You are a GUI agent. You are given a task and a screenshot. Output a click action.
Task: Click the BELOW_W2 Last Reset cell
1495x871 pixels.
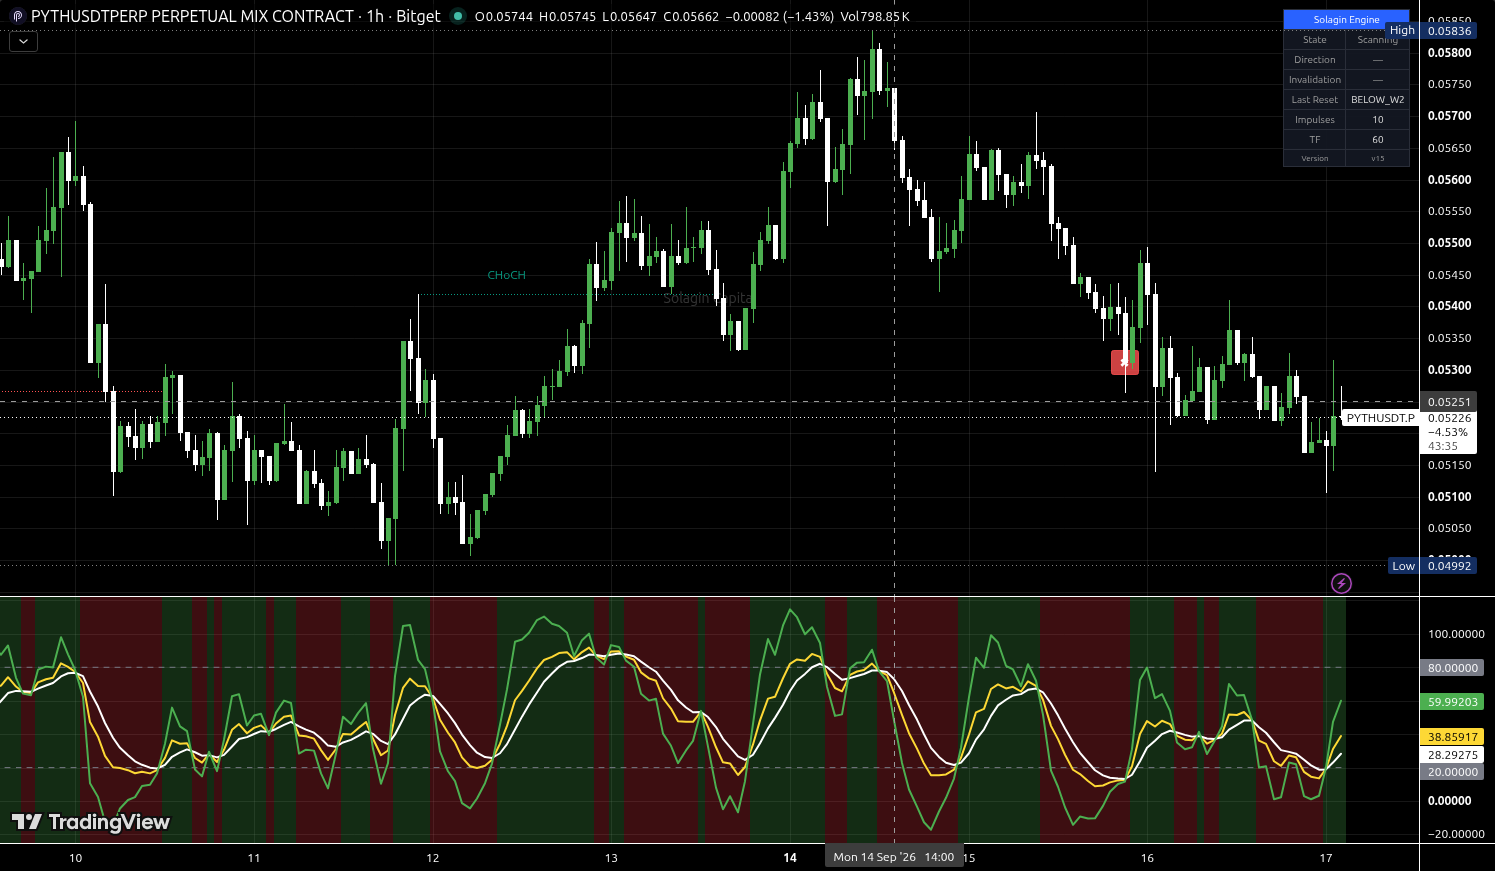1377,100
